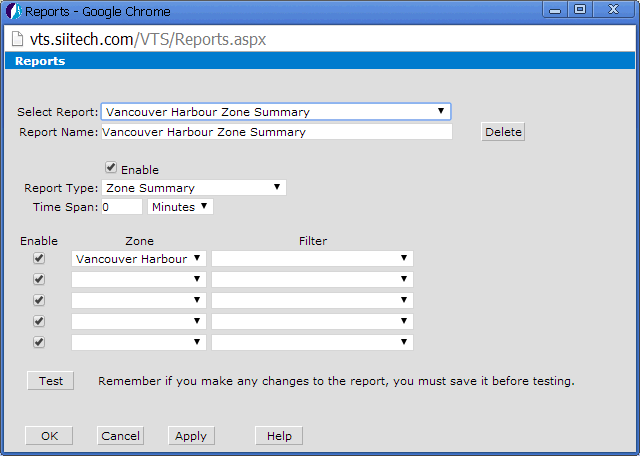
Task: Click the Report Name text field
Action: click(x=276, y=132)
